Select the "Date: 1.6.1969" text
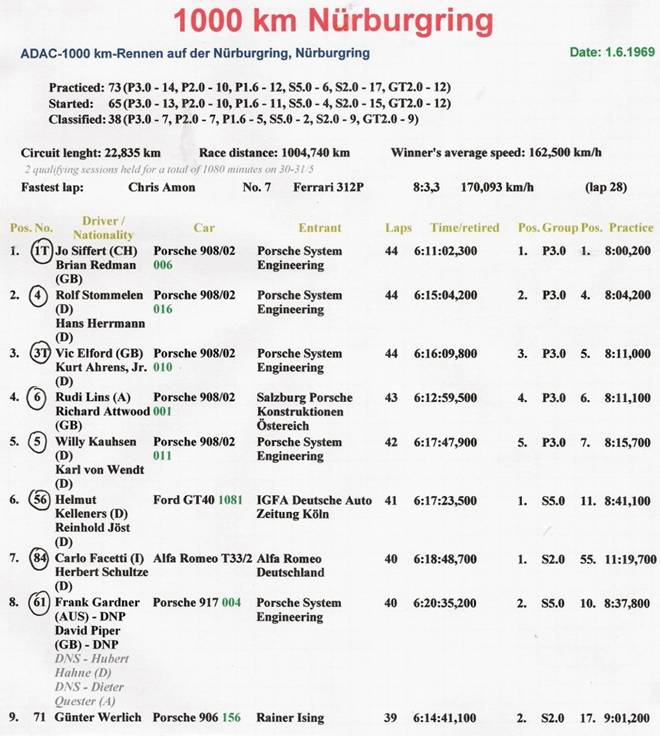Screen dimensions: 660x736 pos(612,52)
